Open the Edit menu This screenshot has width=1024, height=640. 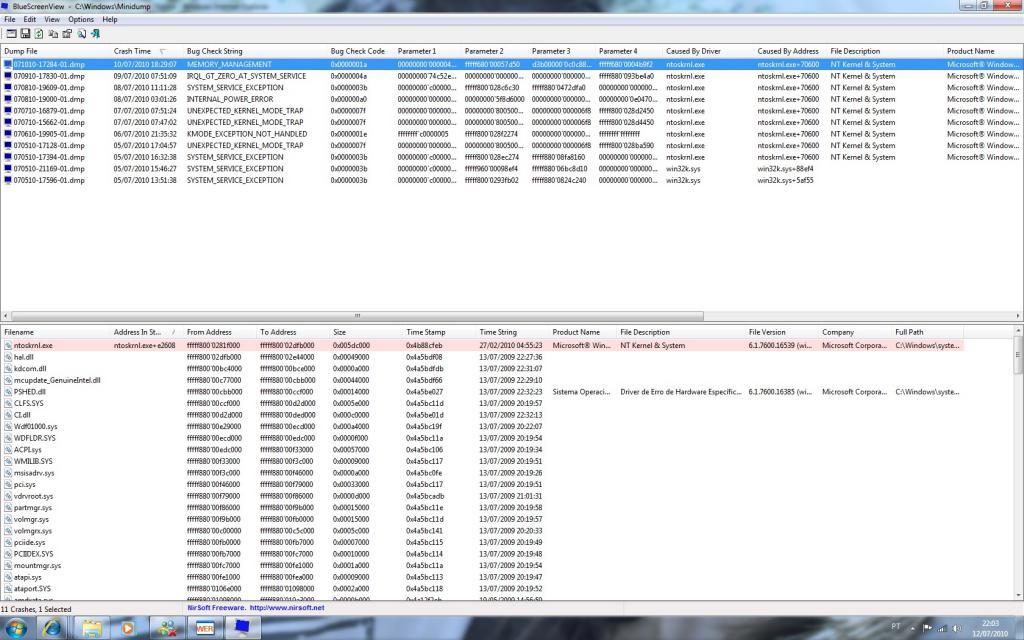click(x=30, y=20)
